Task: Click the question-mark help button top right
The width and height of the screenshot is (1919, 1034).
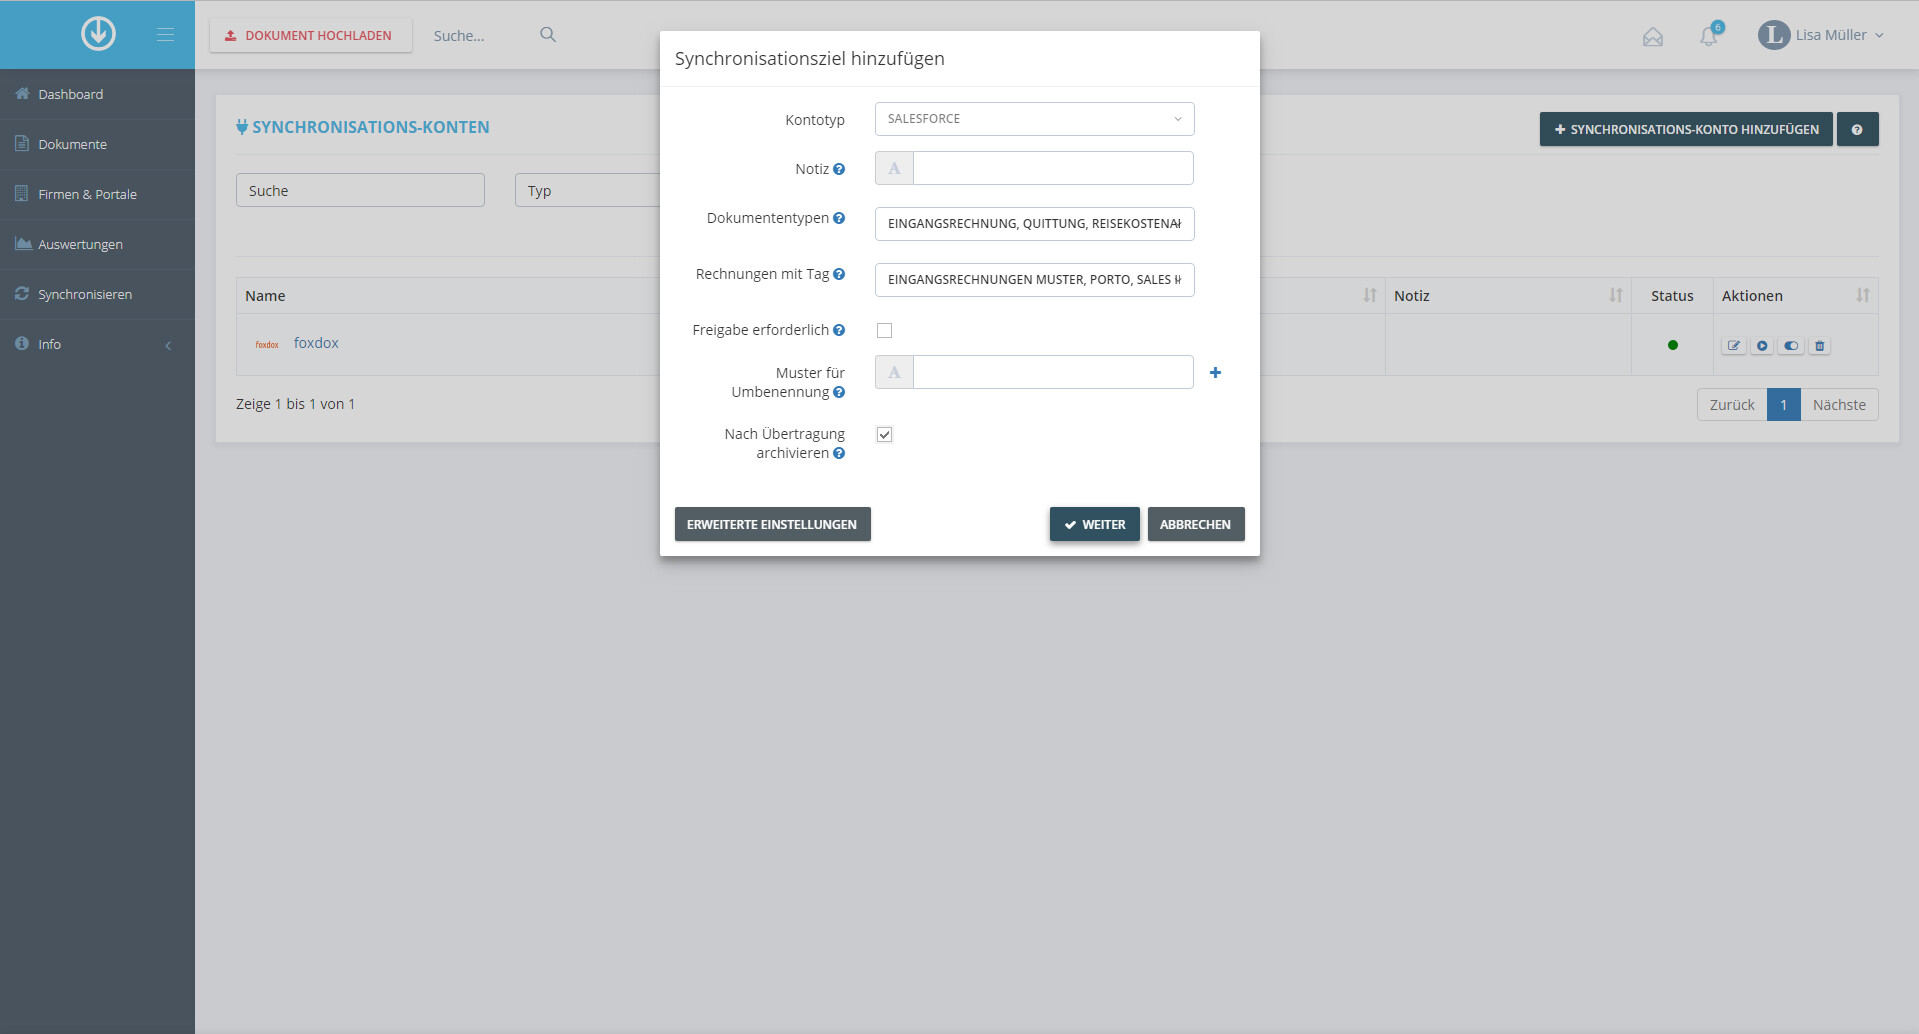Action: pos(1857,130)
